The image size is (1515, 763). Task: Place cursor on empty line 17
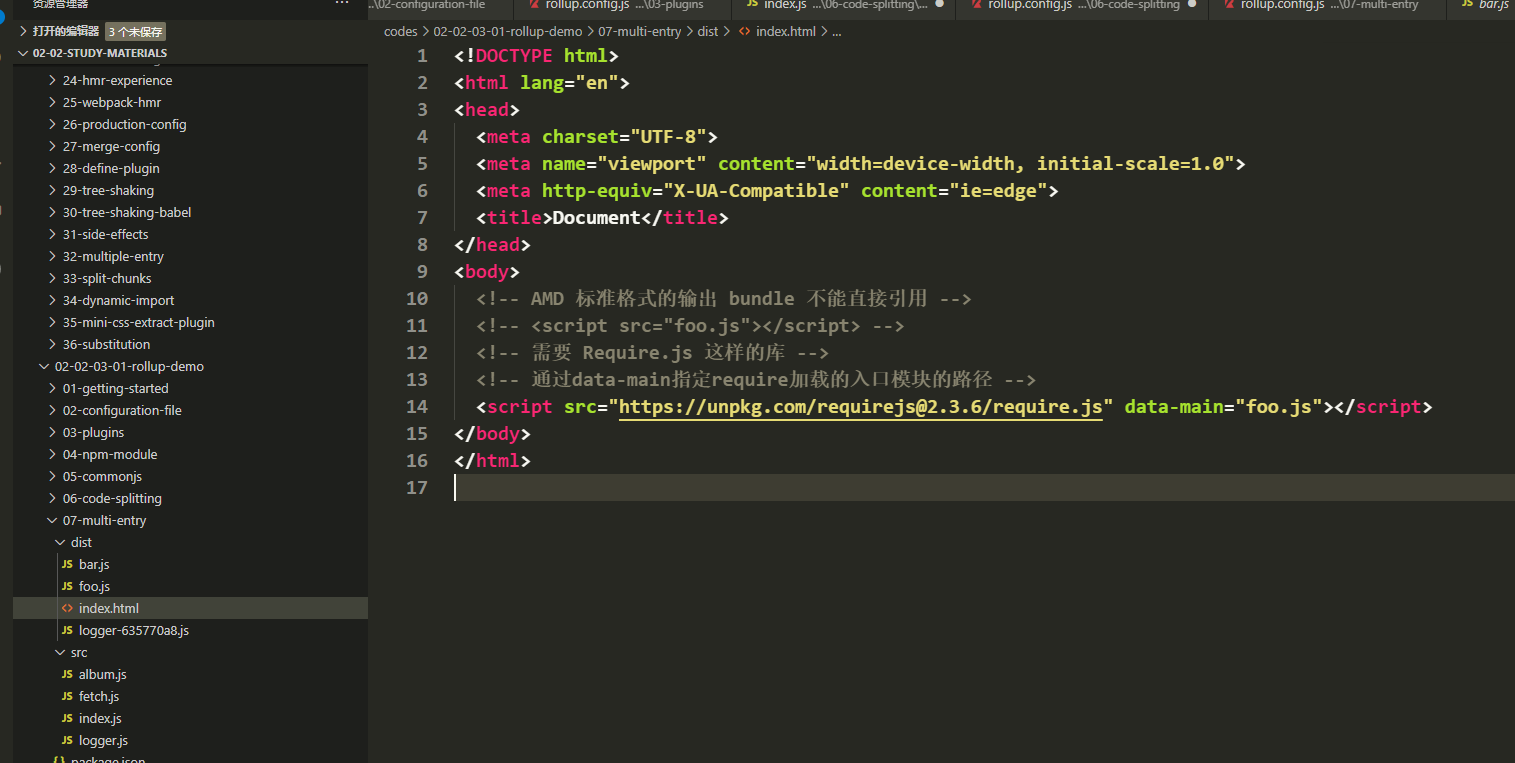984,488
